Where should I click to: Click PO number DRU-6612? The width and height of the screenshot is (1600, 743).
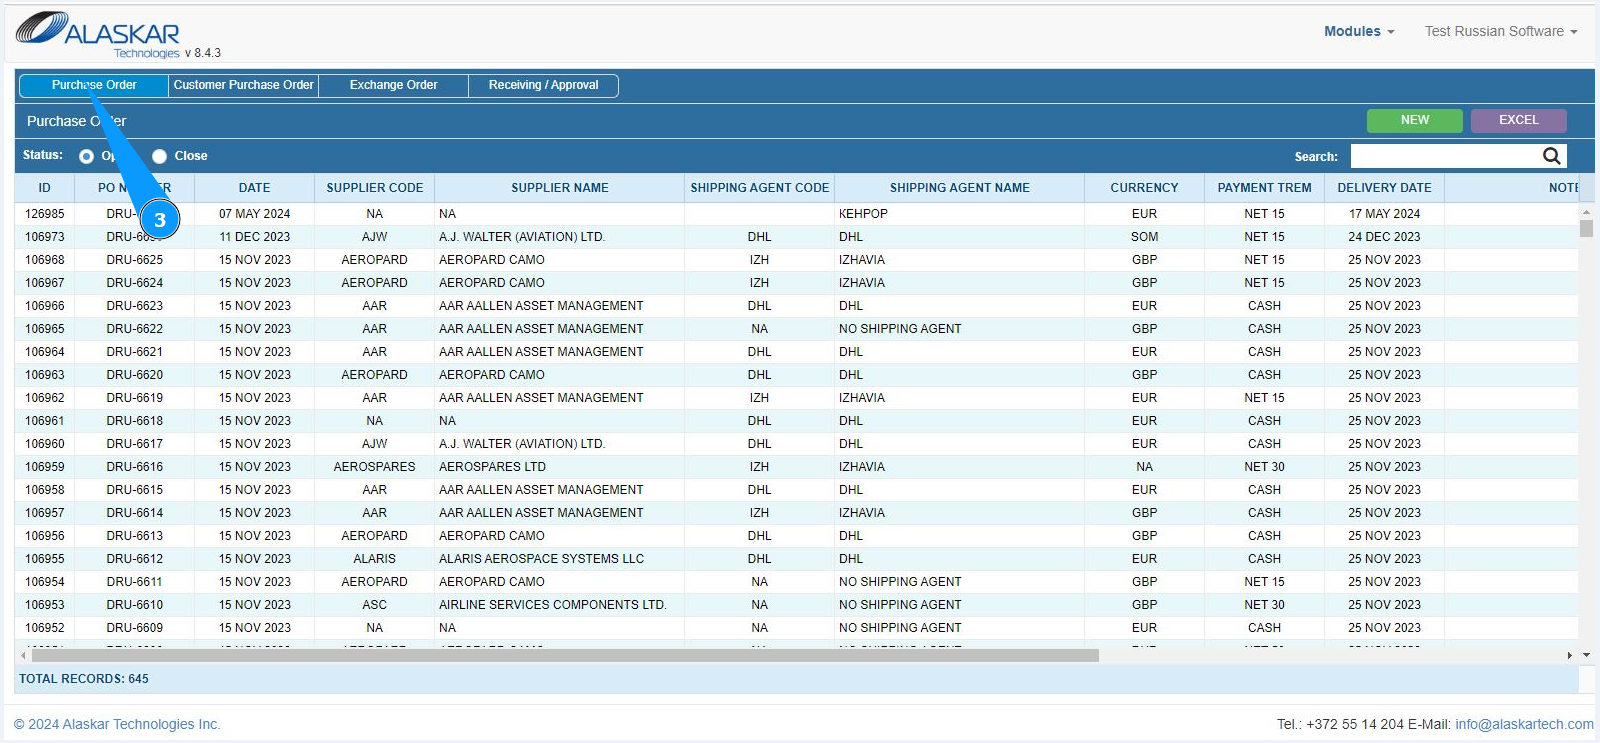[134, 559]
